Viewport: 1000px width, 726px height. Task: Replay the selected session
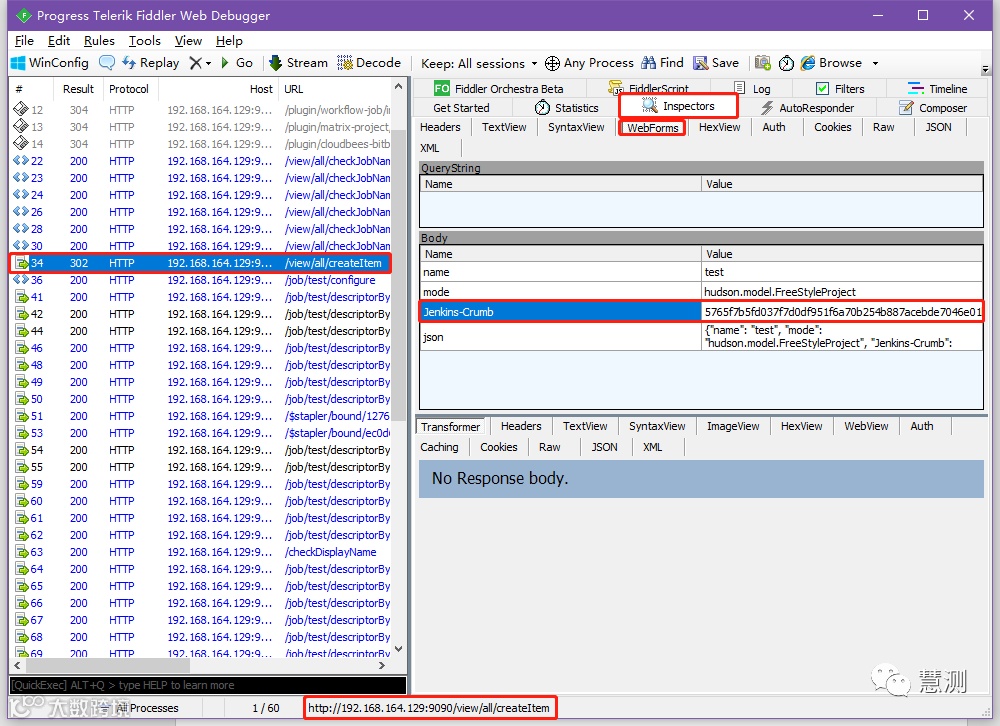[151, 63]
